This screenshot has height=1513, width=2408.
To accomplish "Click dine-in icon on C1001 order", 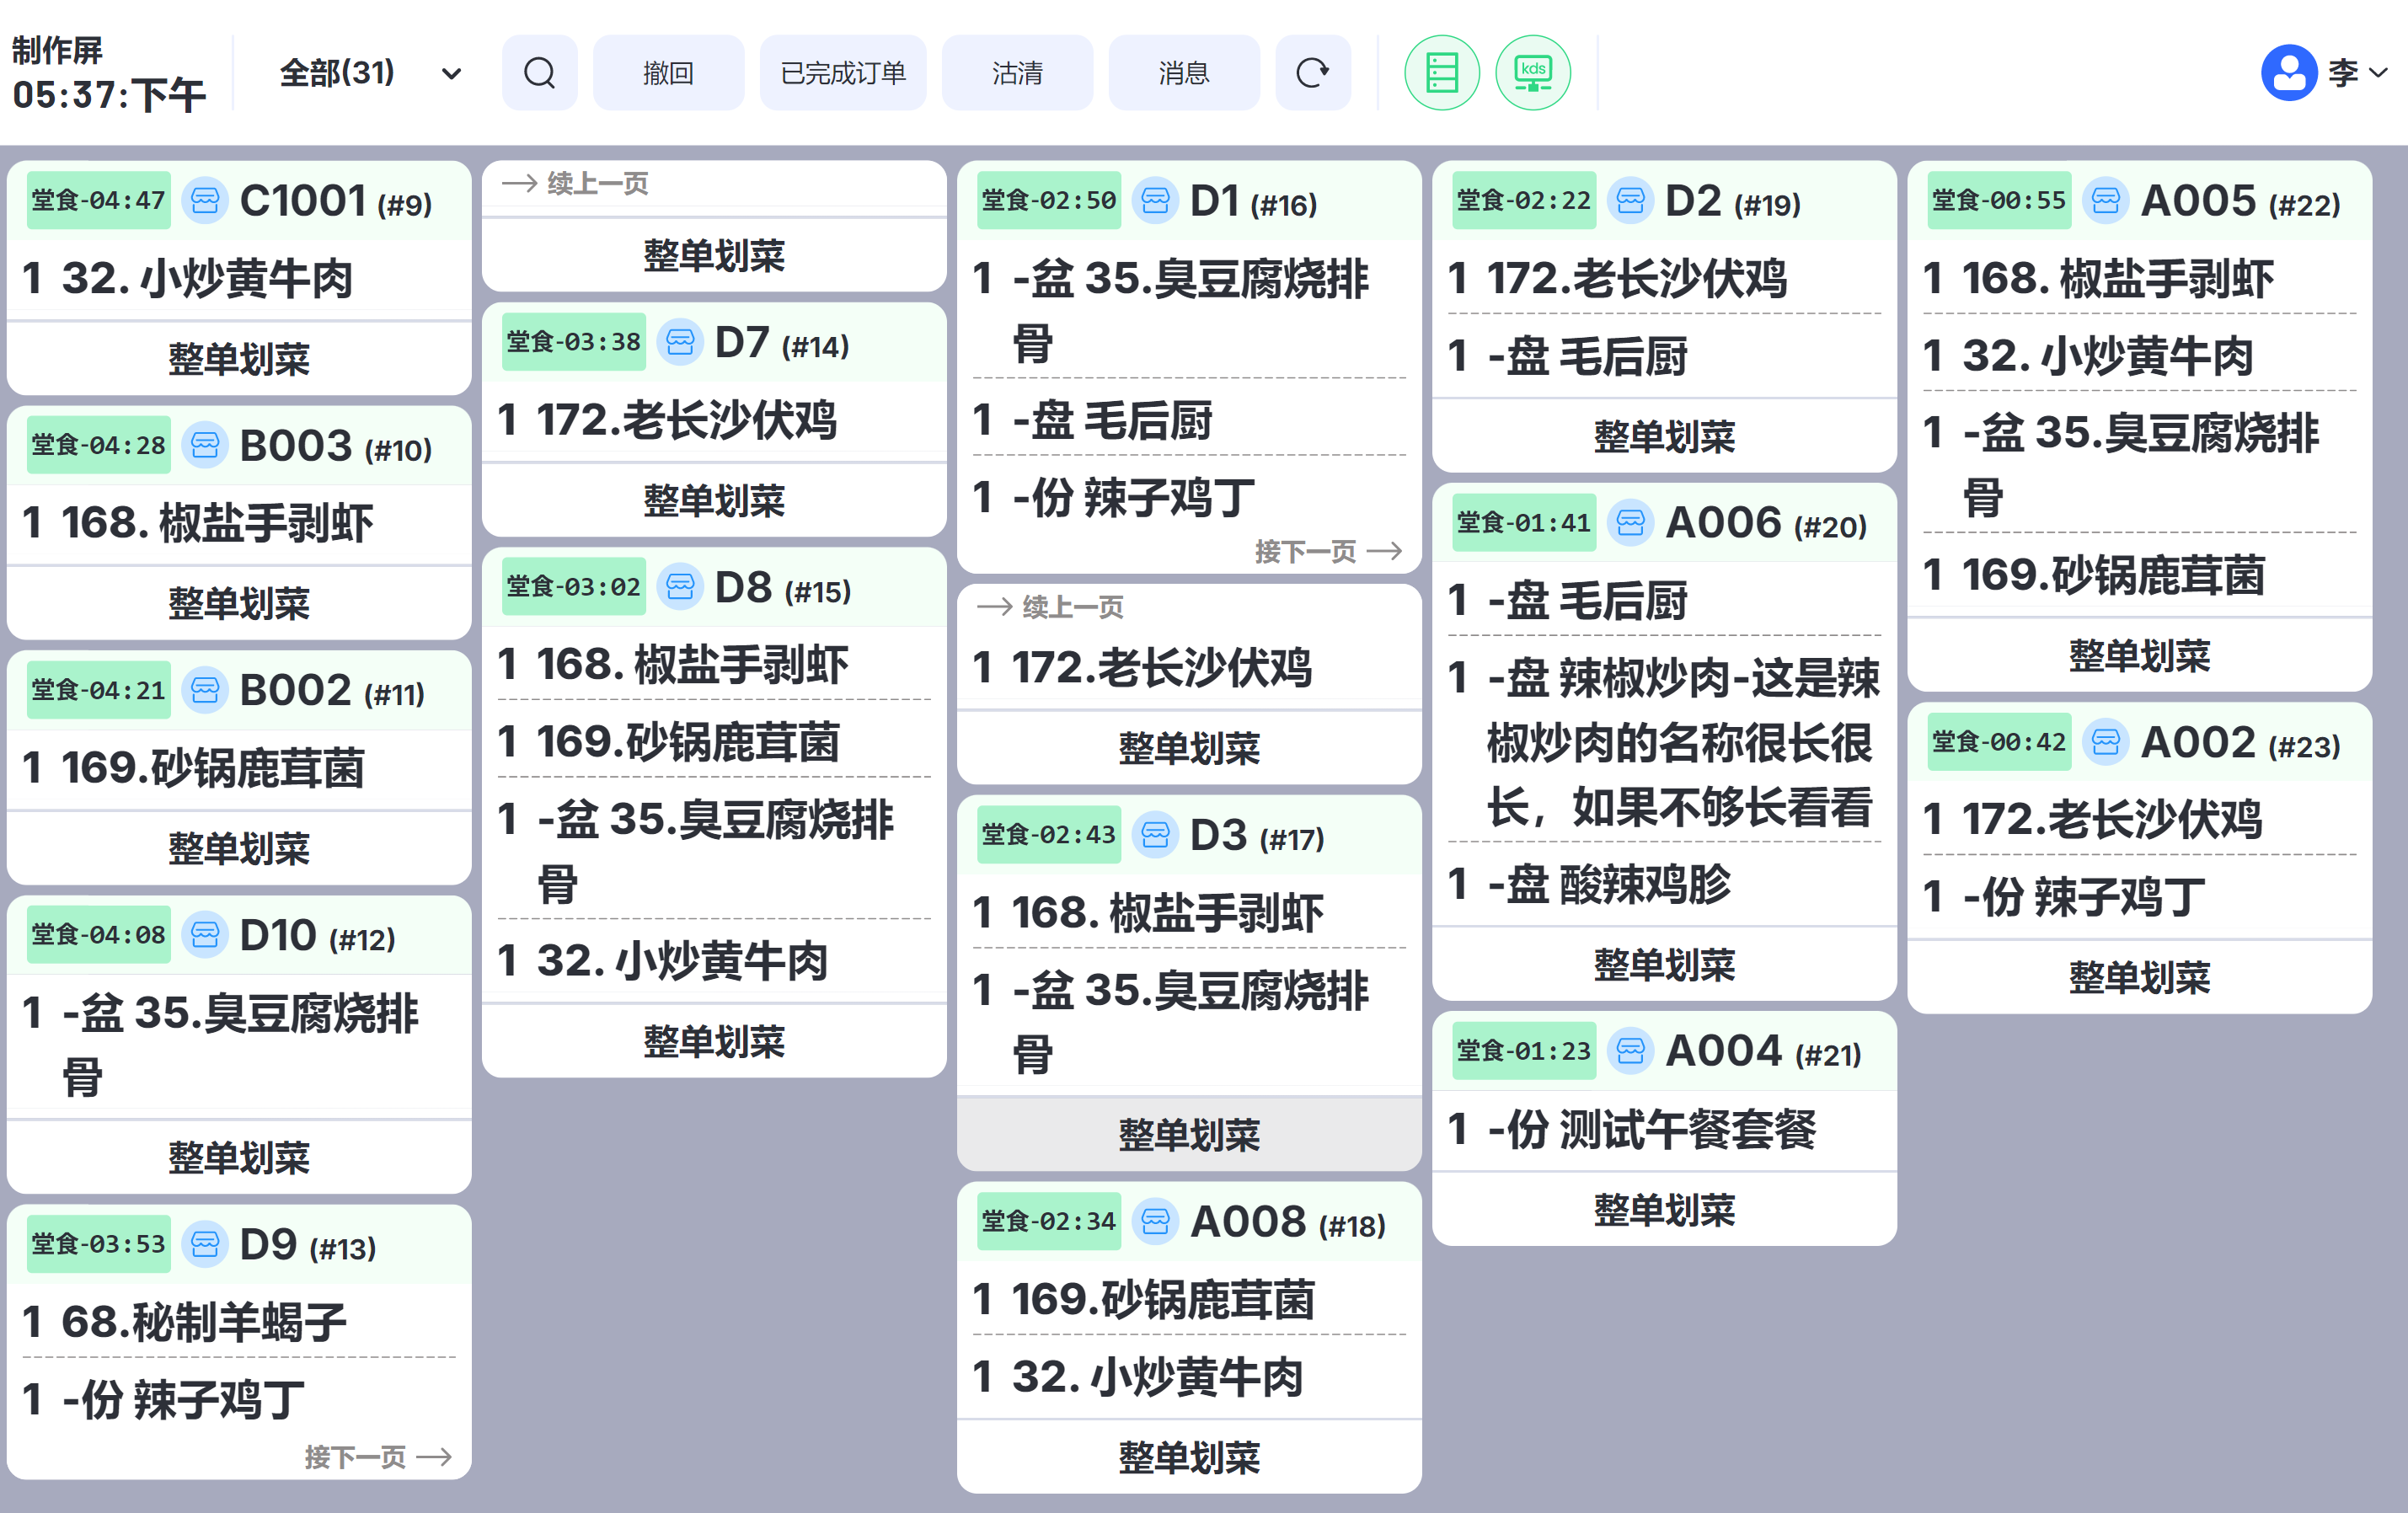I will 205,201.
